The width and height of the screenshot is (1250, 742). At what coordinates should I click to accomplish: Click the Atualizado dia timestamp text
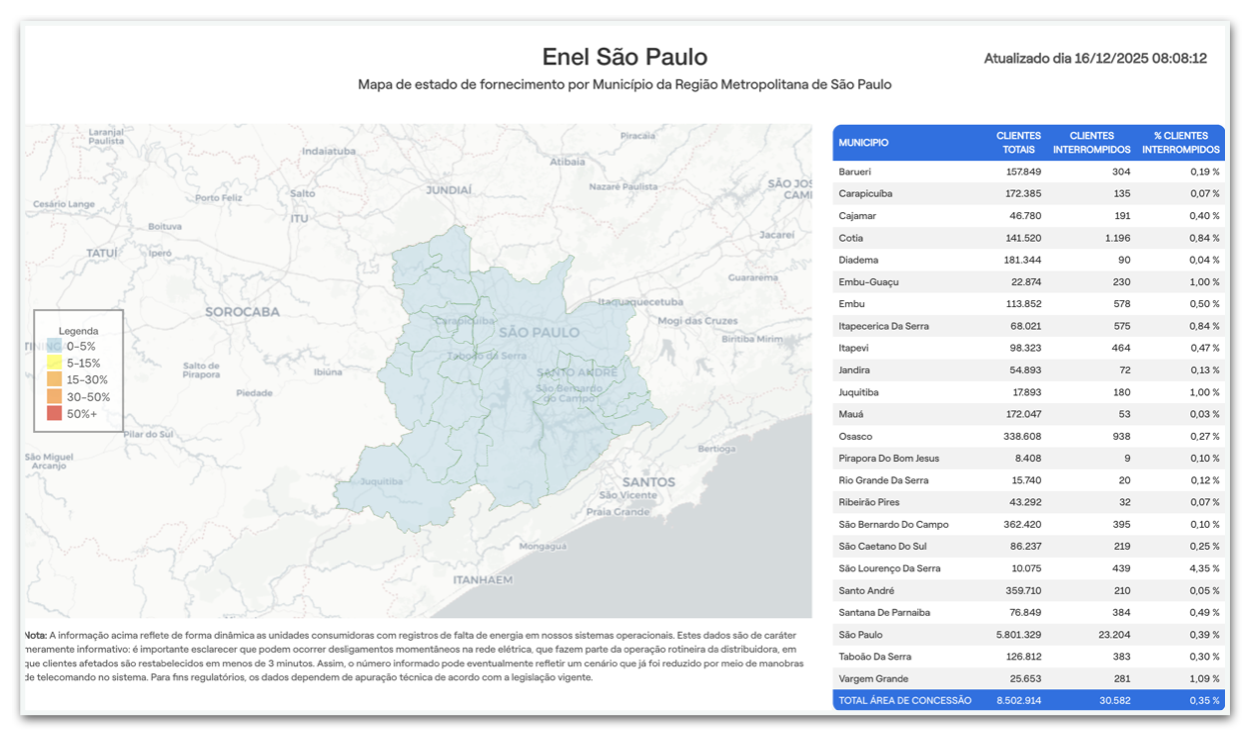(x=1095, y=58)
